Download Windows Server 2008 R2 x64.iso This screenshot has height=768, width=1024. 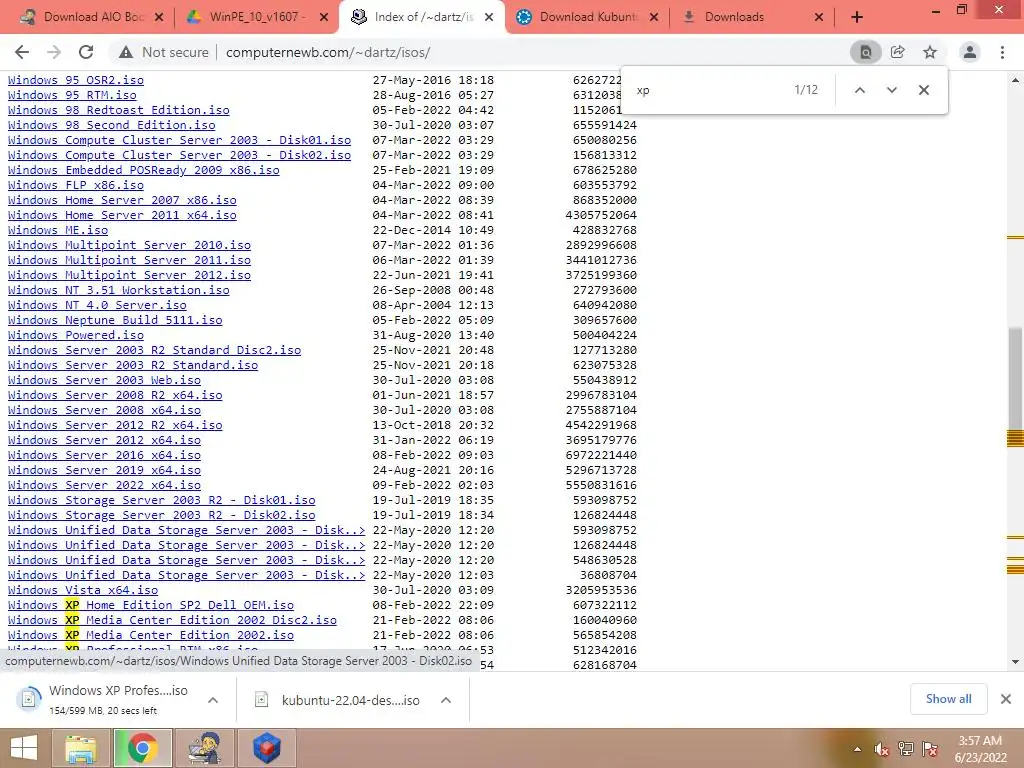[115, 396]
